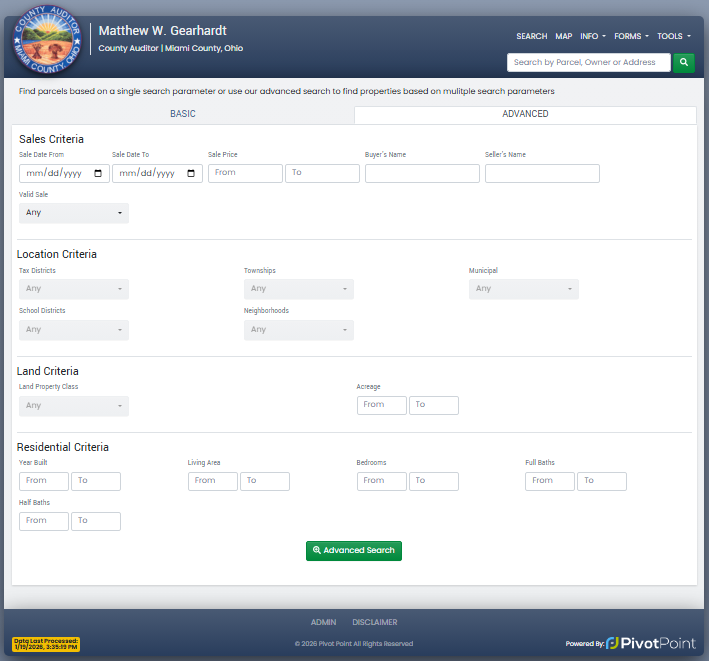Open the DISCLAIMER footer link
Screen dimensions: 709x661
click(x=375, y=622)
